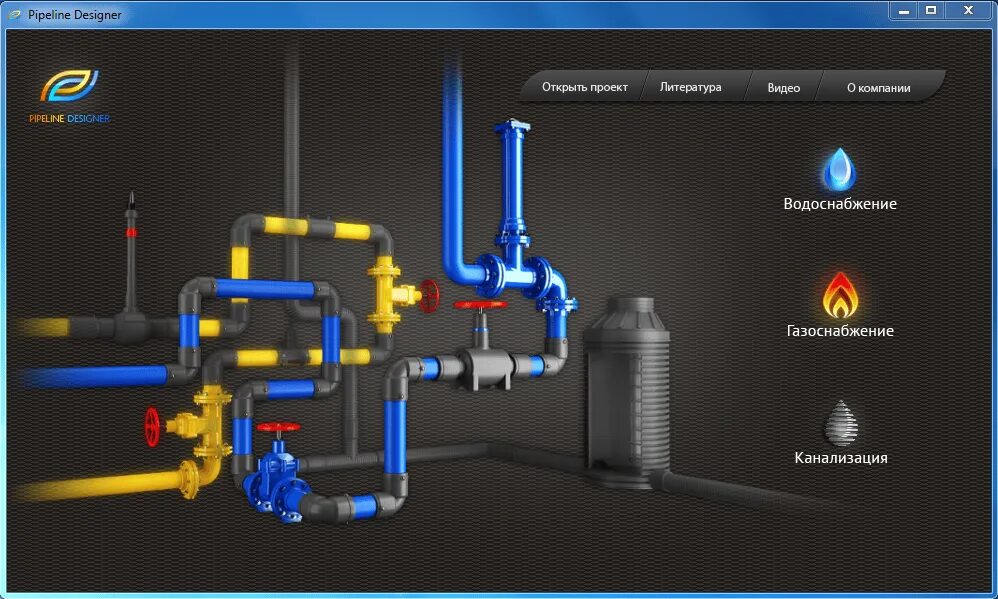
Task: Close the Pipeline Designer window
Action: (969, 10)
